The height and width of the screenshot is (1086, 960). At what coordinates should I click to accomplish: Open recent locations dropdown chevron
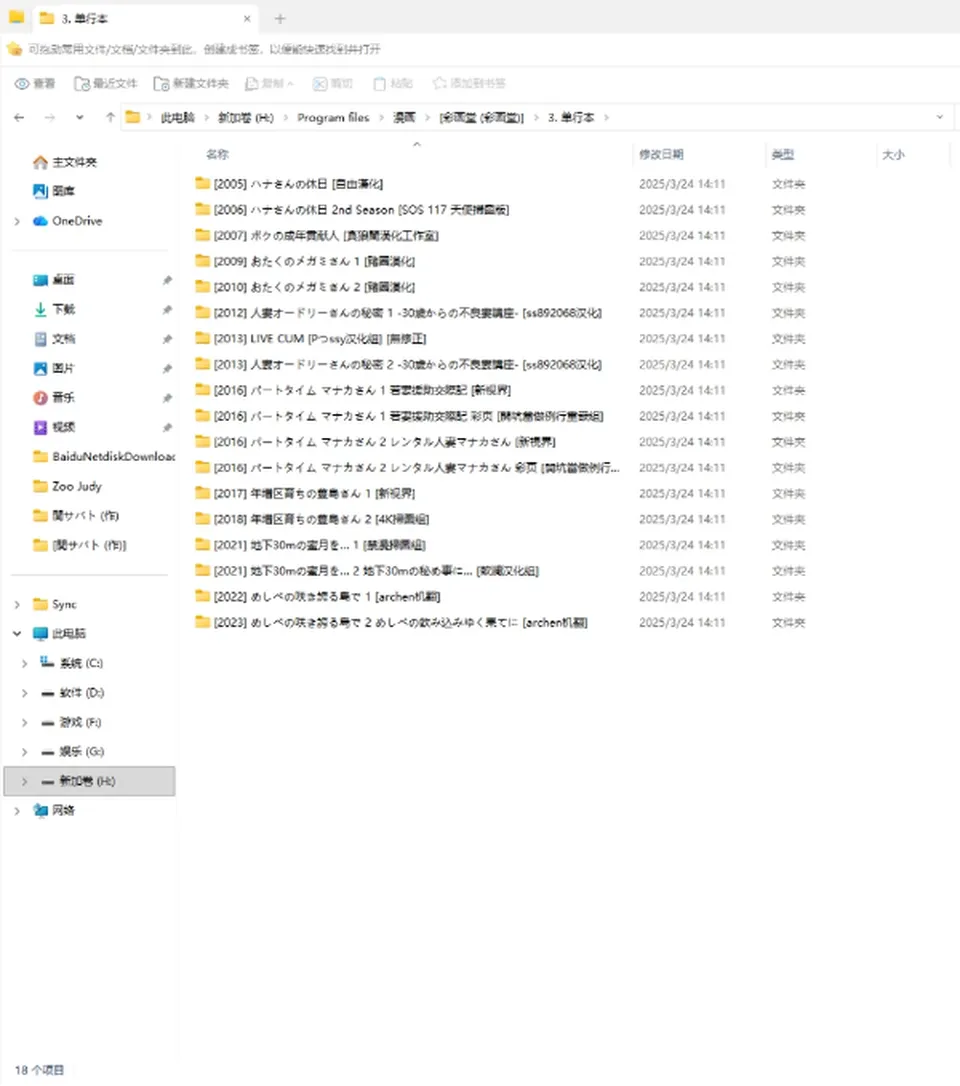80,118
